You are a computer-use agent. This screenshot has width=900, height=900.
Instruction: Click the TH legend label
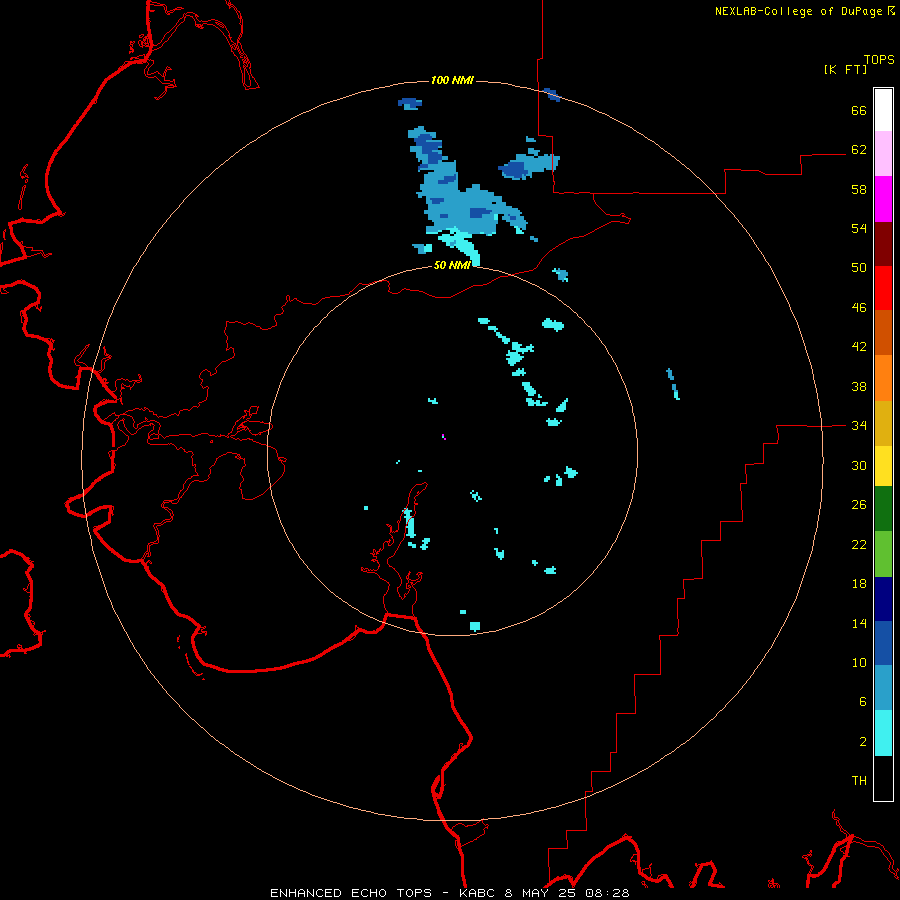click(859, 781)
